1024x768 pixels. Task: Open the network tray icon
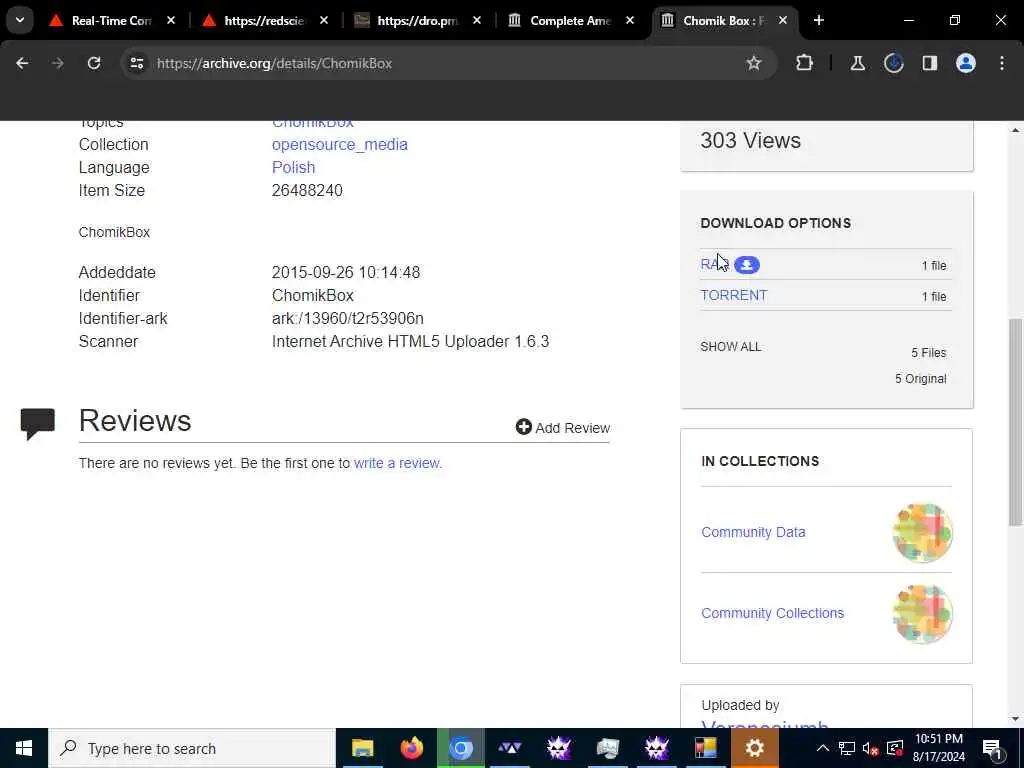click(846, 748)
